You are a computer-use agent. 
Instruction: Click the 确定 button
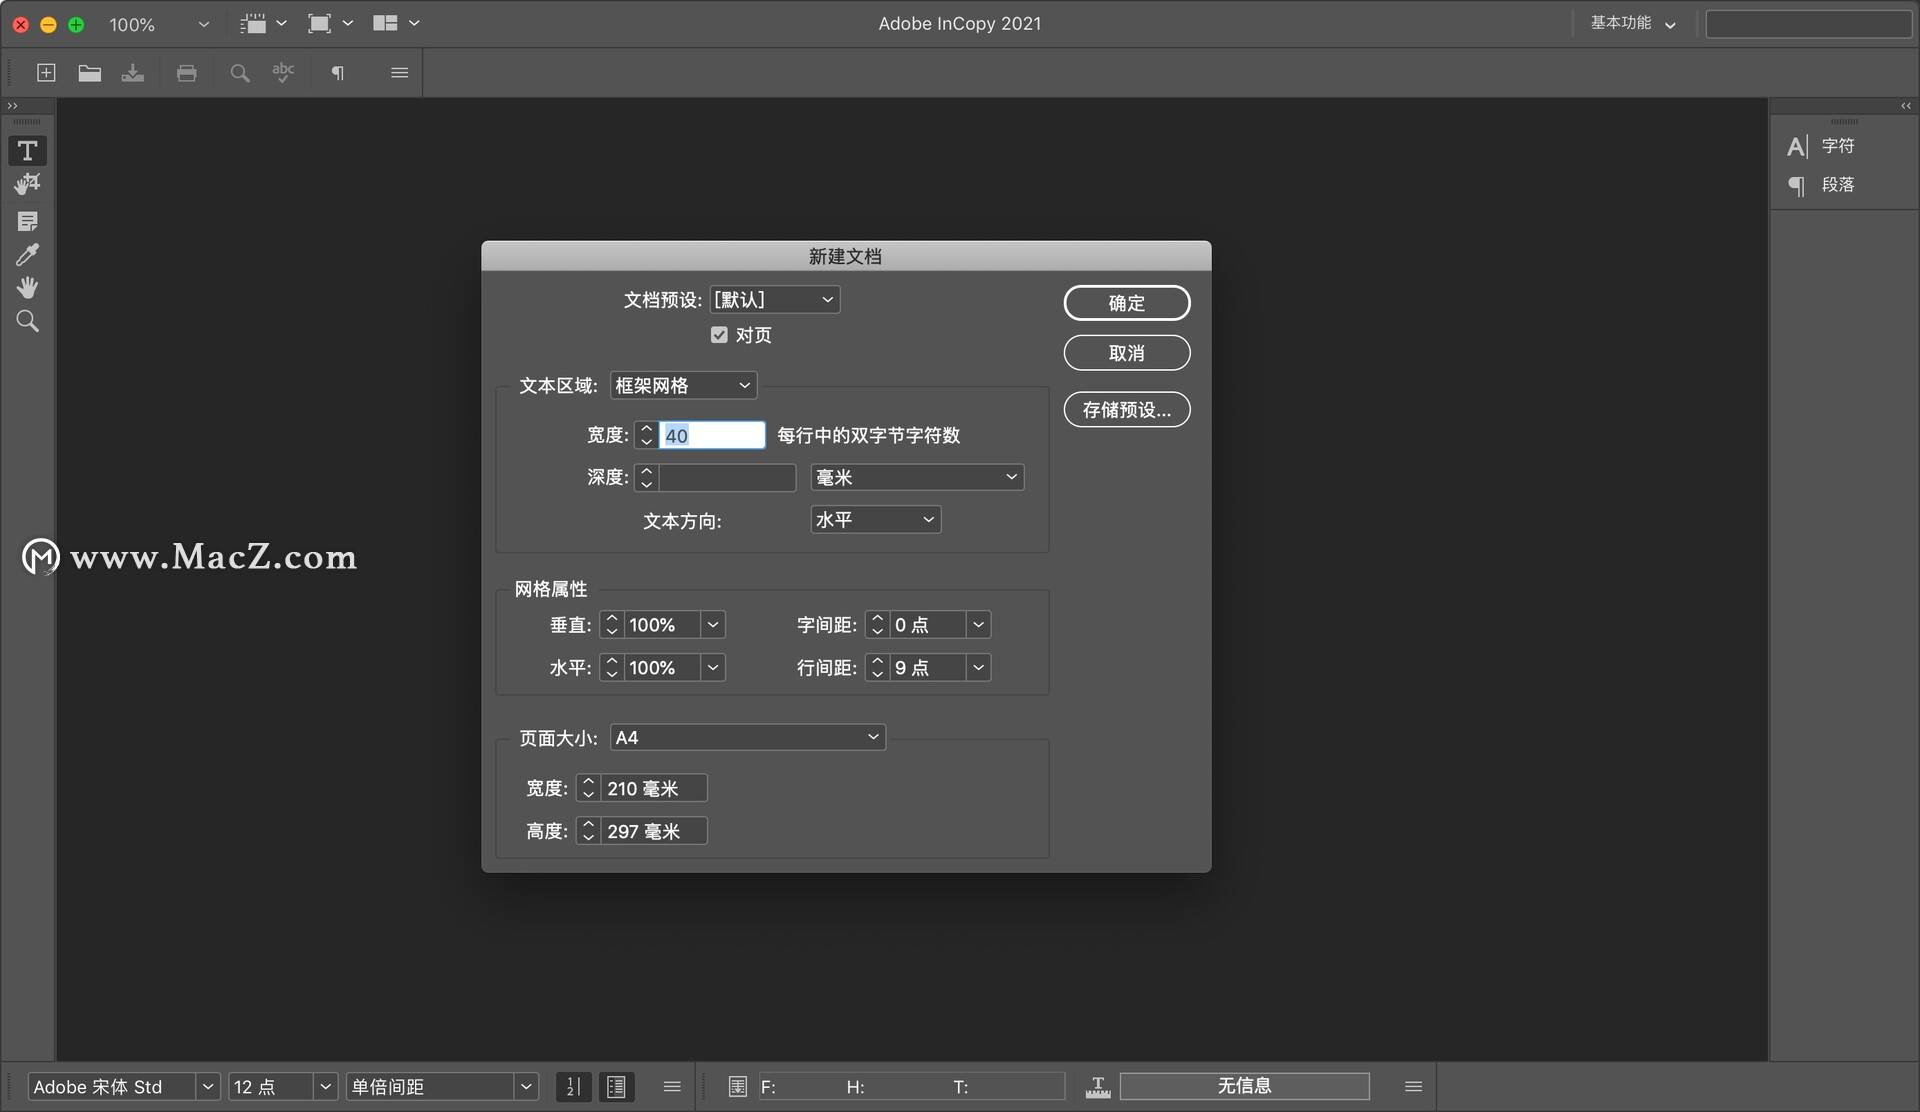(1127, 303)
